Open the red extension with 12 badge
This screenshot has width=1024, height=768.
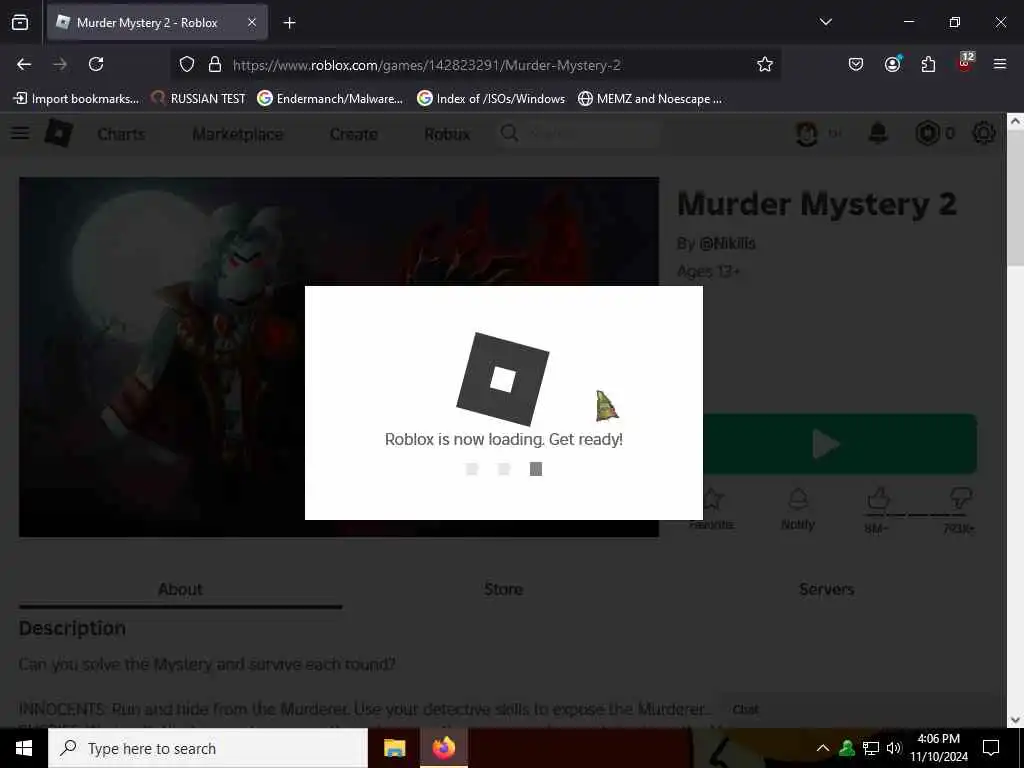tap(965, 62)
